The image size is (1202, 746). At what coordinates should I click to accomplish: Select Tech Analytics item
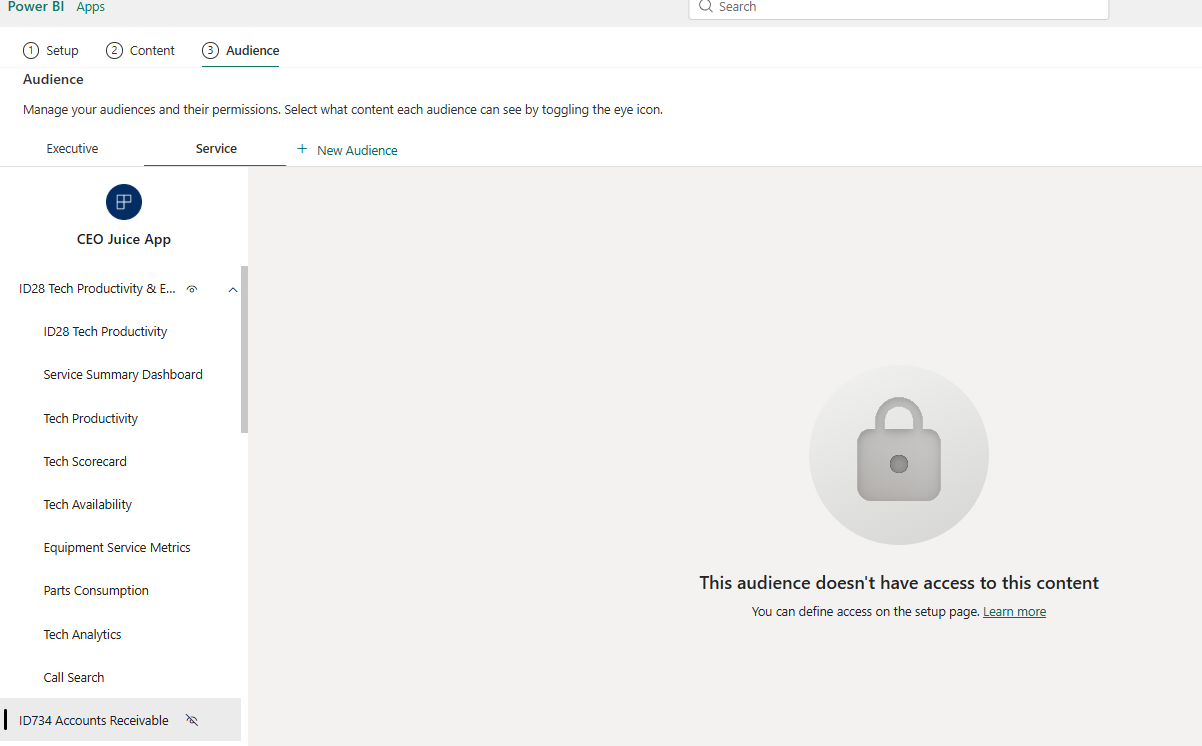click(82, 634)
